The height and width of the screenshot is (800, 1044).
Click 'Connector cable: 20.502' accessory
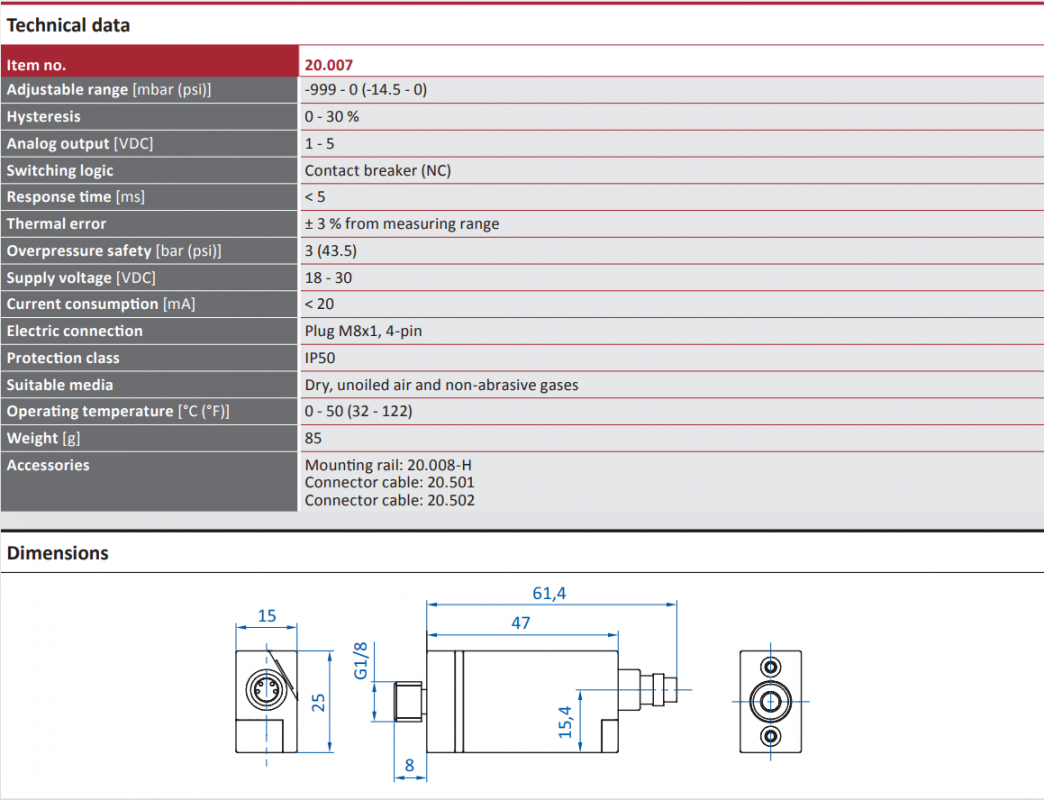pyautogui.click(x=390, y=500)
